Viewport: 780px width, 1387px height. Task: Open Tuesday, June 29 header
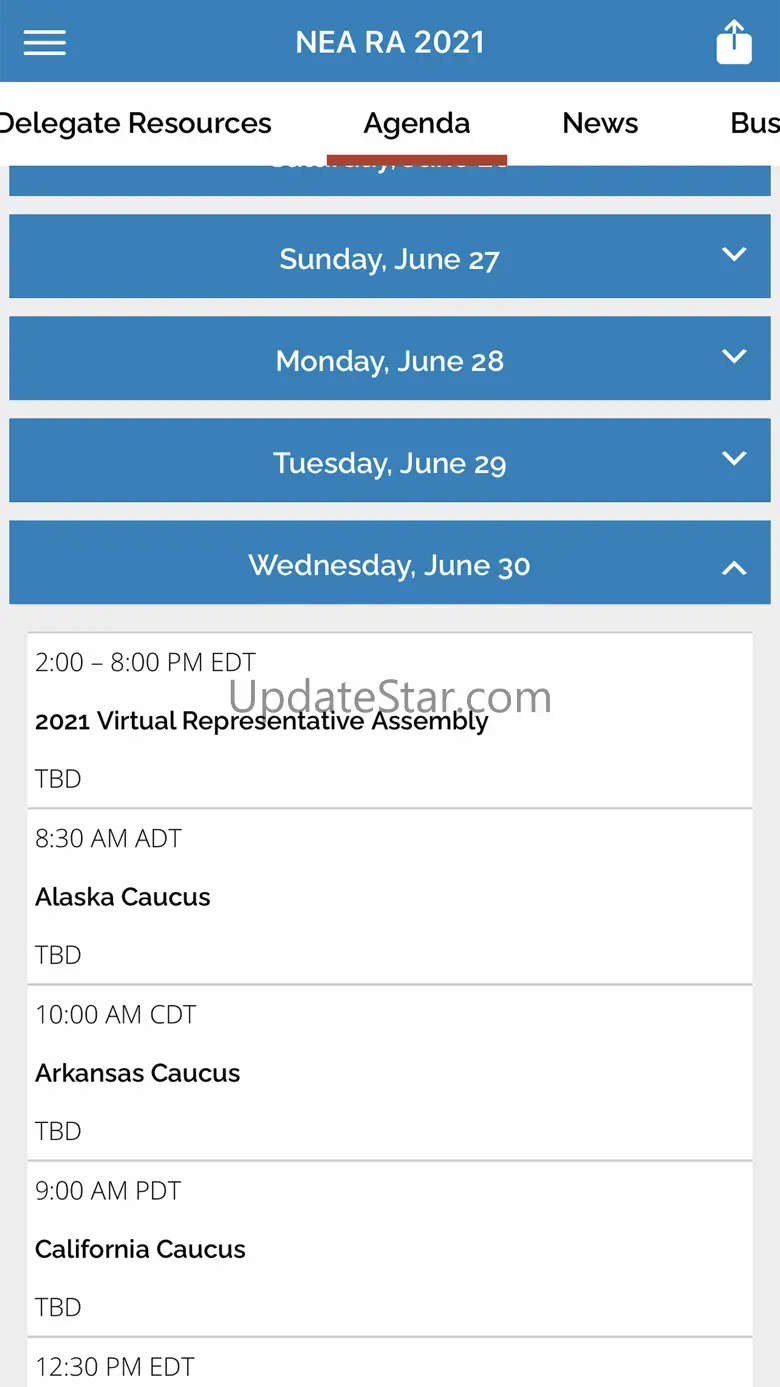[x=389, y=463]
